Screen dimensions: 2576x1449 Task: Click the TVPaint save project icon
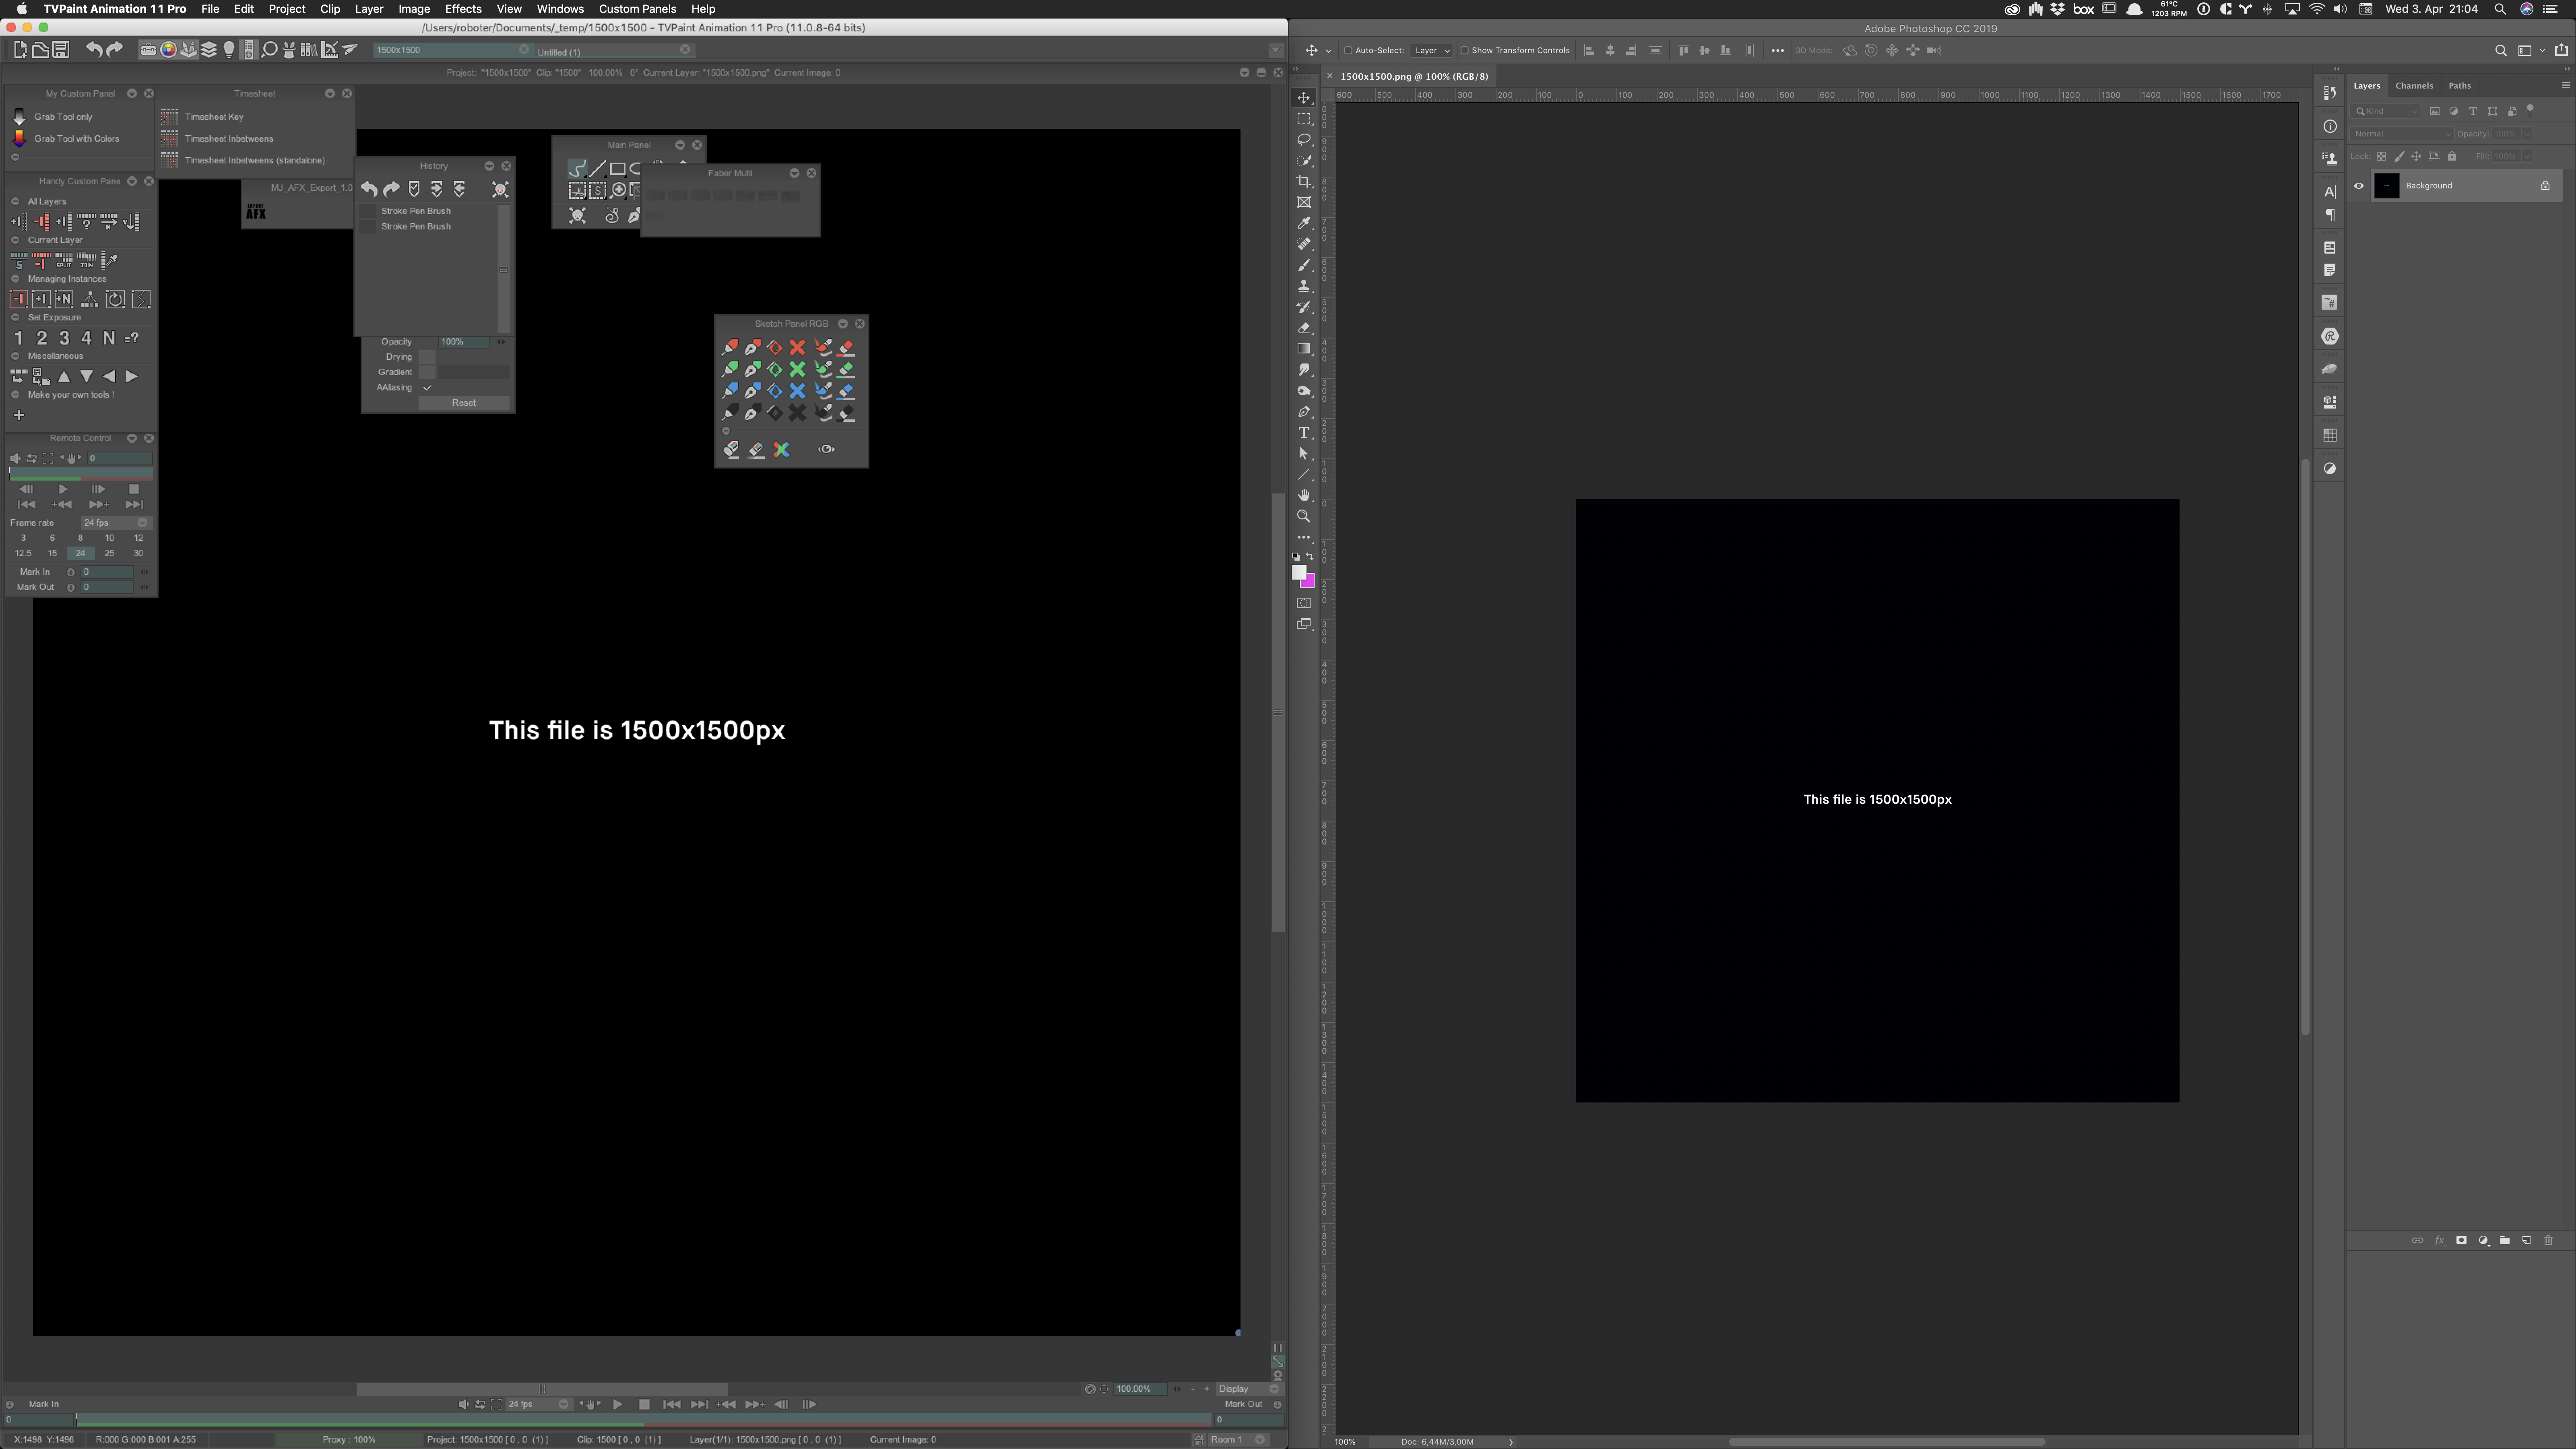(61, 50)
